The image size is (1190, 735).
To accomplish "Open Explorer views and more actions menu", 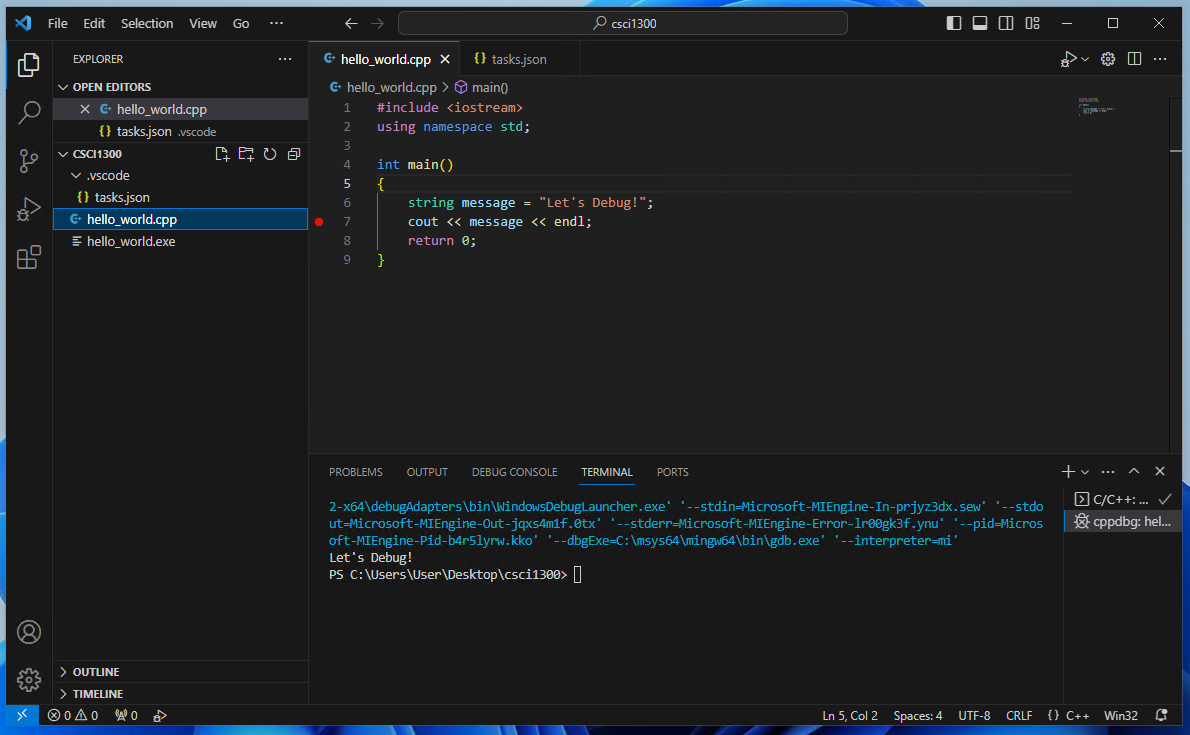I will 285,59.
